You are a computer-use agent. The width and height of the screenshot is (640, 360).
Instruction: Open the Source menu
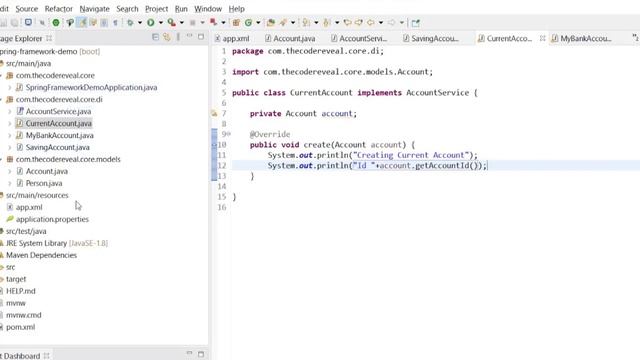click(27, 9)
